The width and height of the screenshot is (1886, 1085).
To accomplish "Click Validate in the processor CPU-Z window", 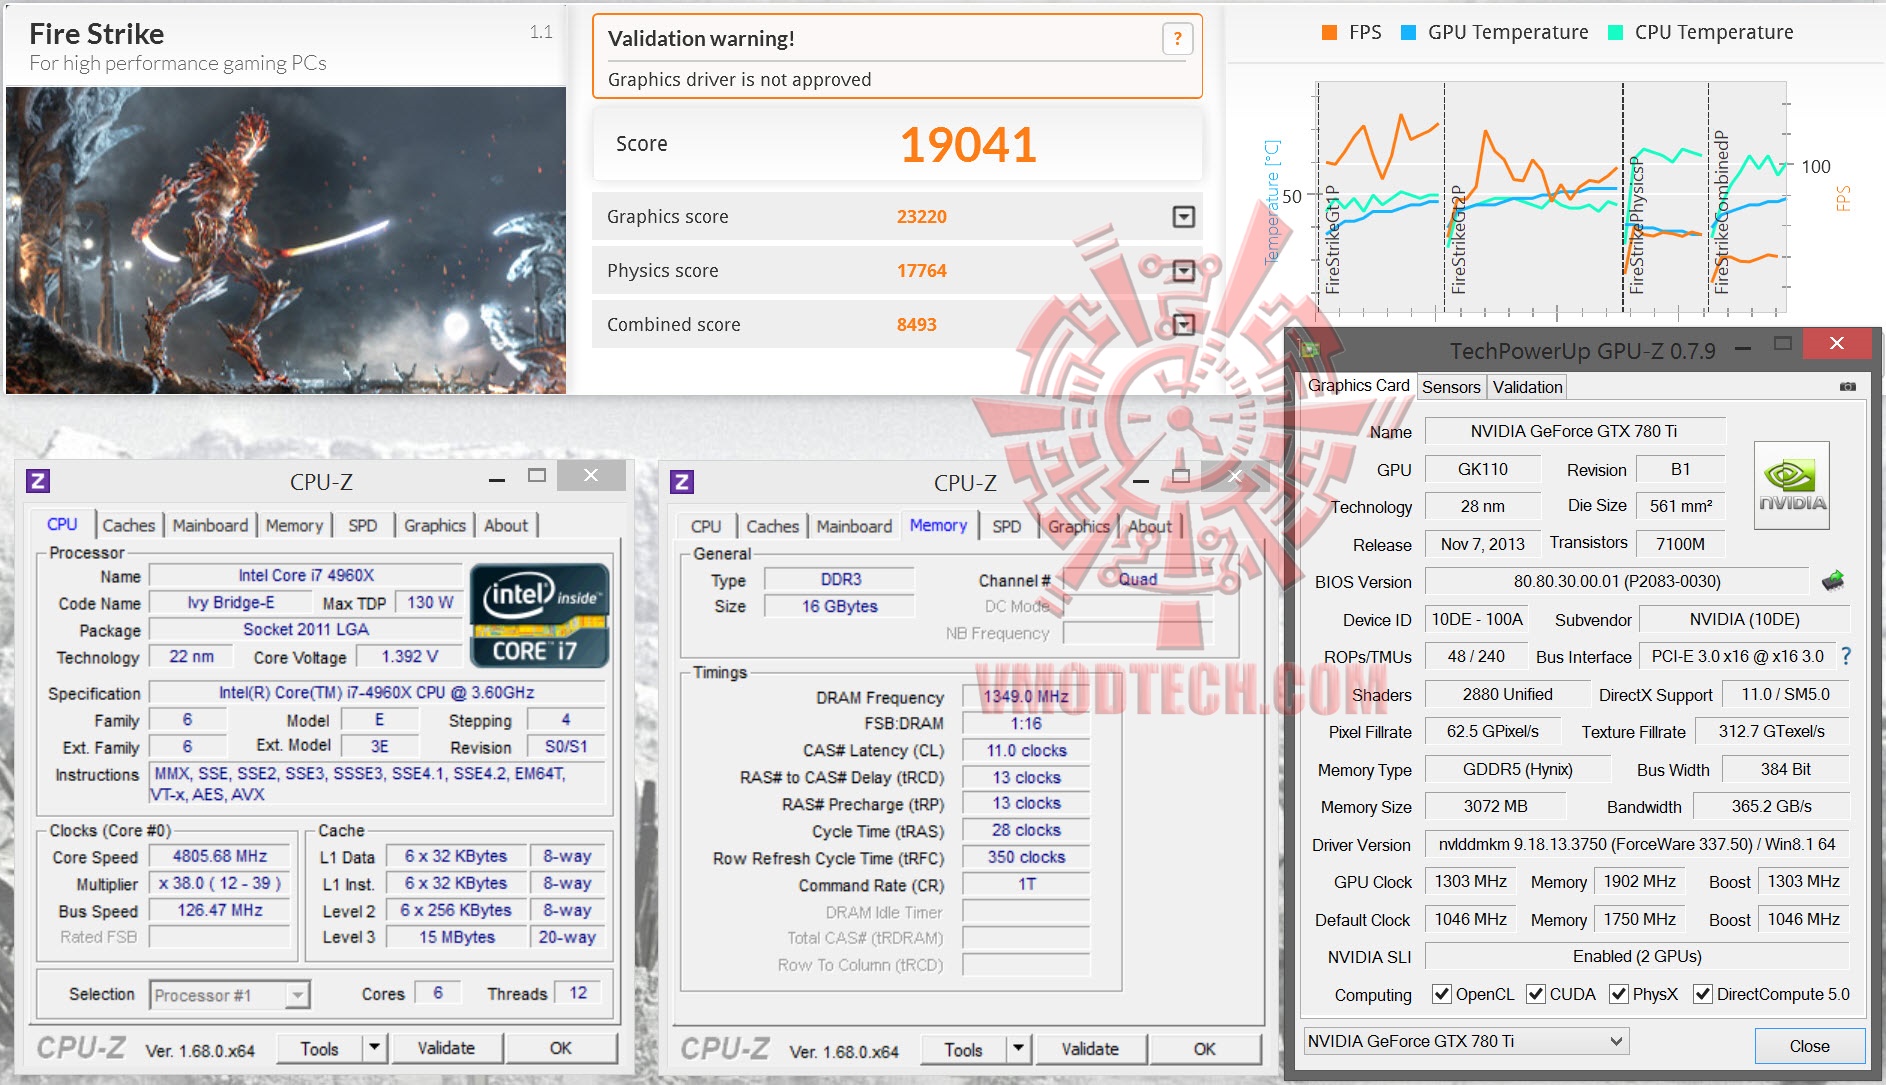I will [x=446, y=1048].
